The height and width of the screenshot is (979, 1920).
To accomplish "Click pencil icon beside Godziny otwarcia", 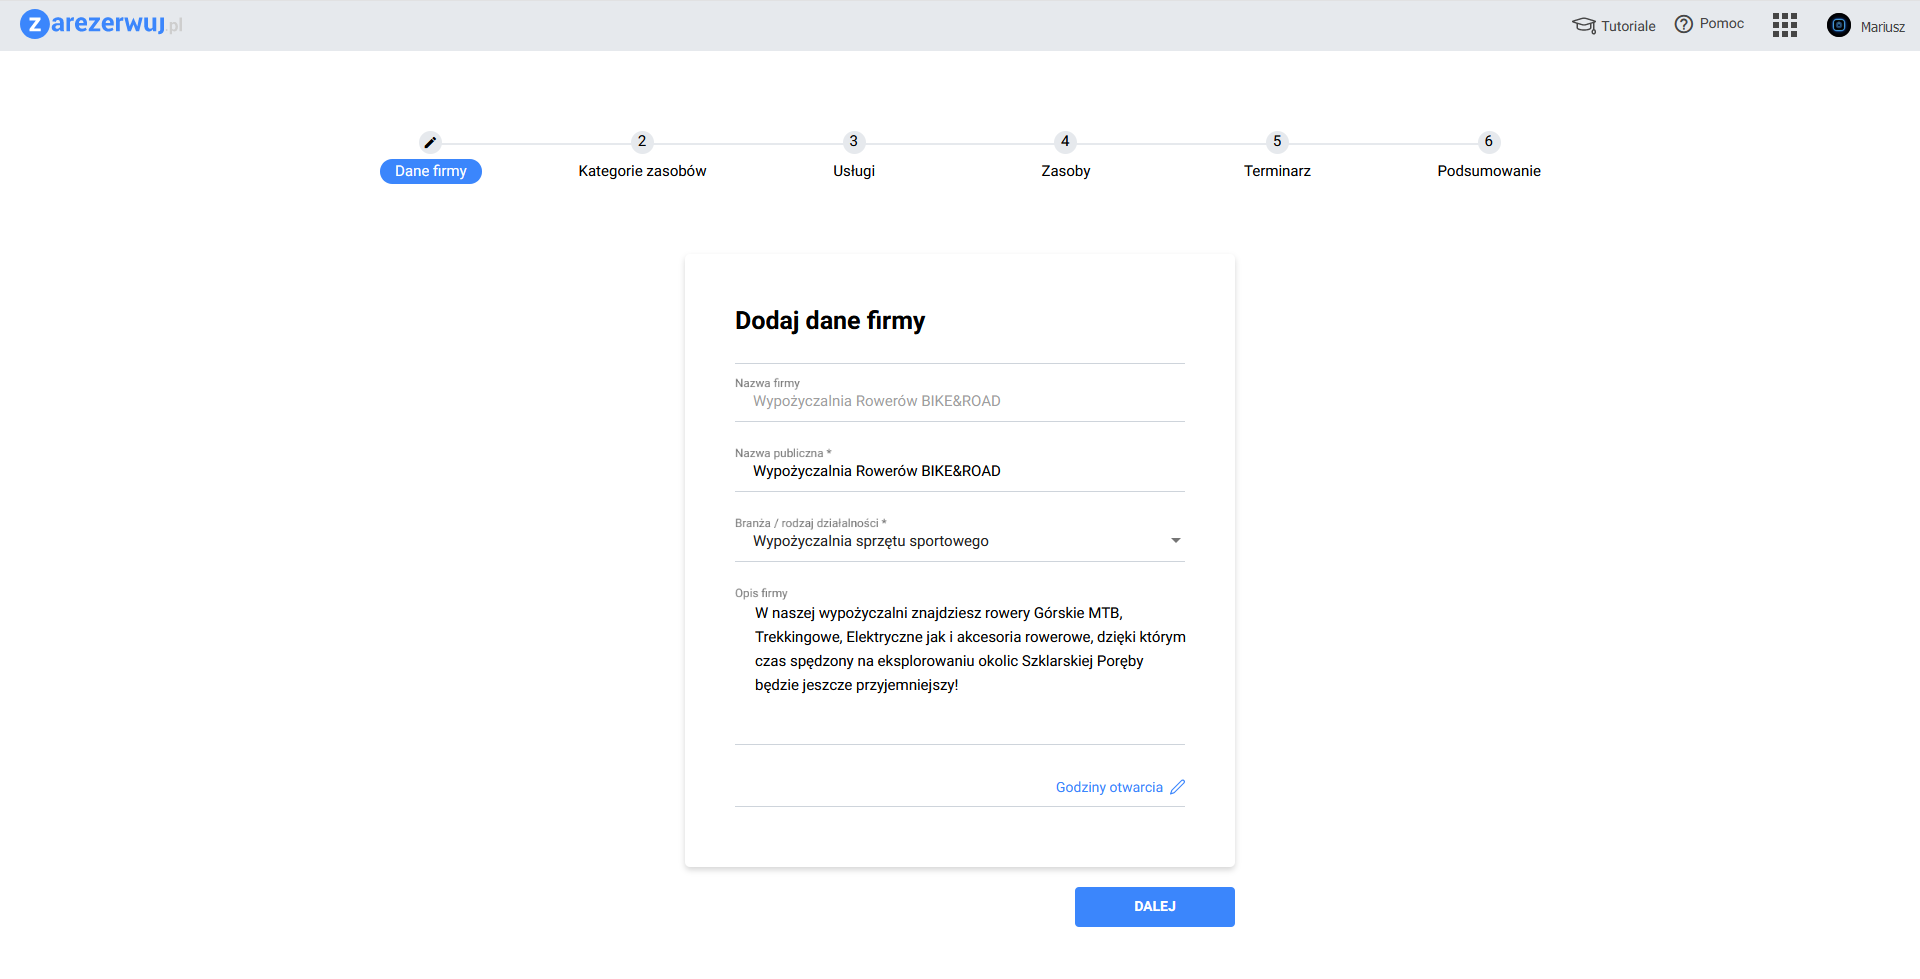I will pos(1178,787).
